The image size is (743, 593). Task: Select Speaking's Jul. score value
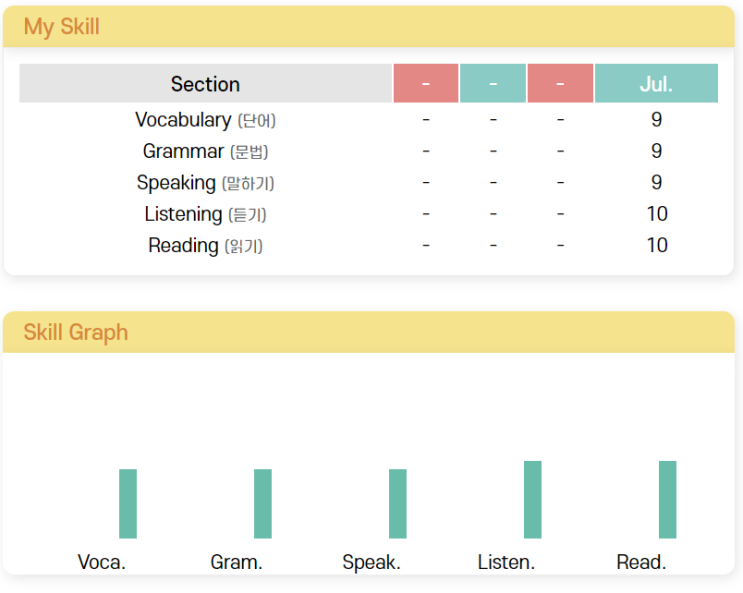coord(656,183)
